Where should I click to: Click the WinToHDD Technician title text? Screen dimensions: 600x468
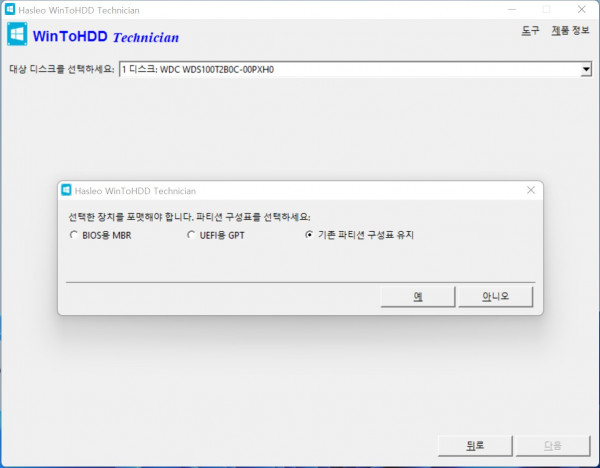[106, 37]
